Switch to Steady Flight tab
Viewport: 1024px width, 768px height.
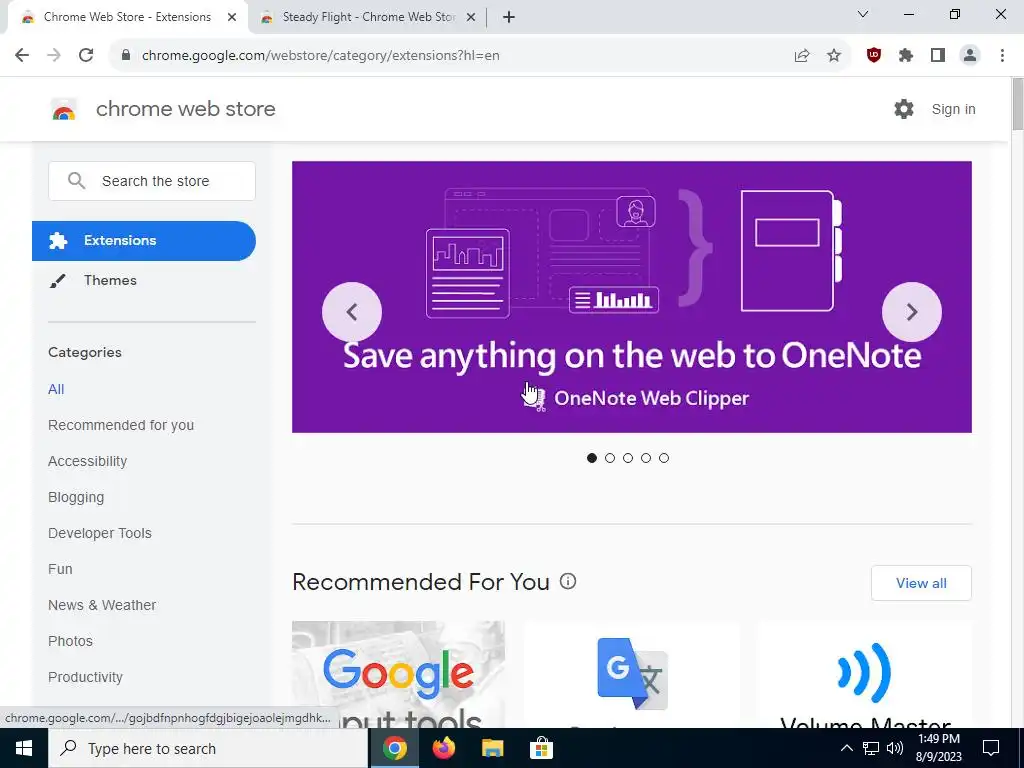point(368,18)
